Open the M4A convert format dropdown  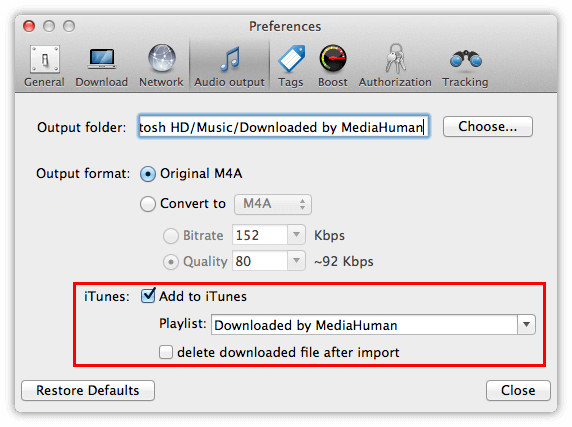coord(273,204)
